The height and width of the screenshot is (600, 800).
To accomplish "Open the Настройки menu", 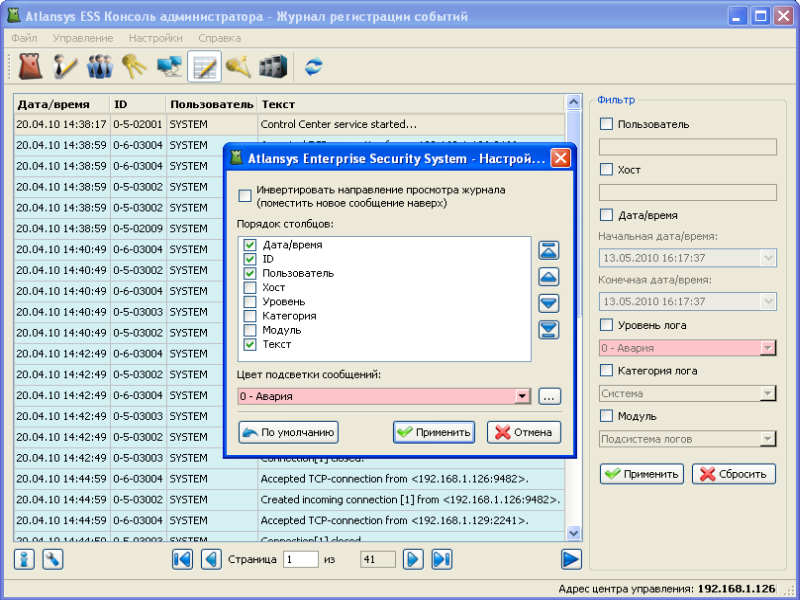I will pyautogui.click(x=155, y=38).
